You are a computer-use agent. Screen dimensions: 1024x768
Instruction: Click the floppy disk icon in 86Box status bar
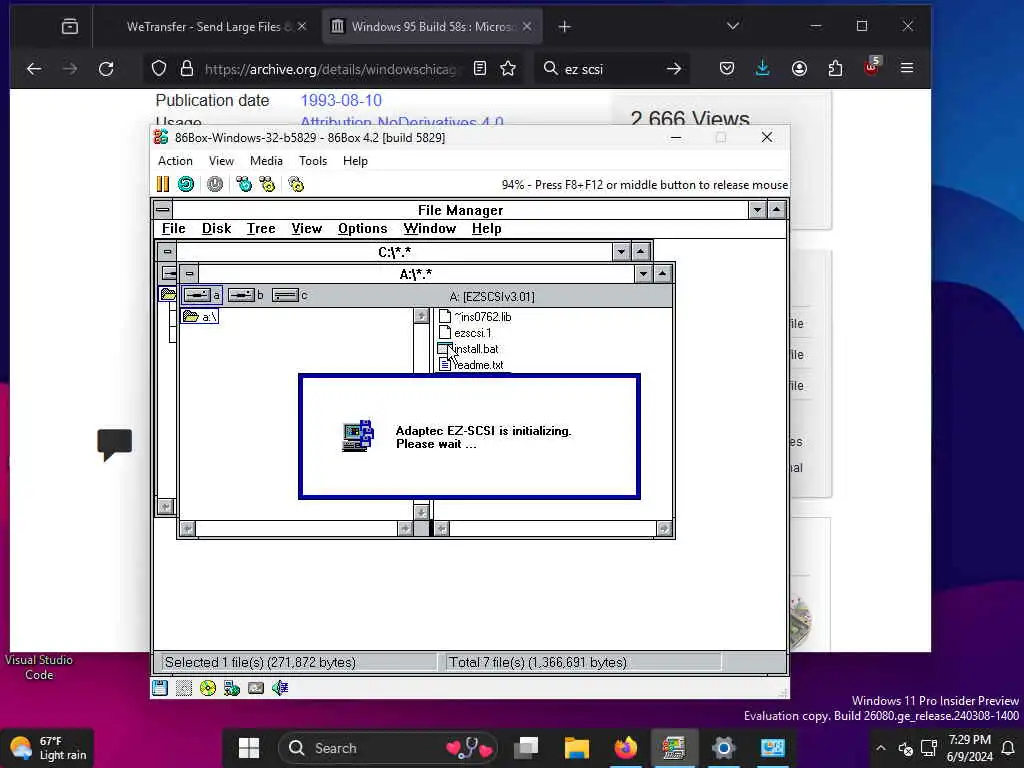pos(160,688)
